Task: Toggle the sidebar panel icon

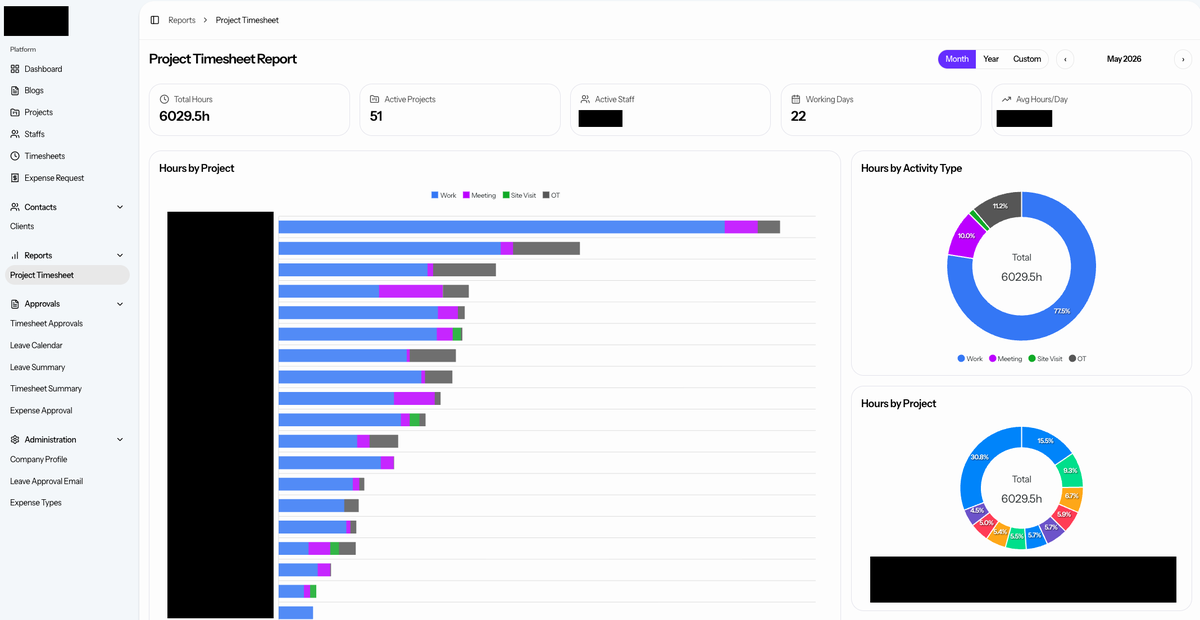Action: coord(154,20)
